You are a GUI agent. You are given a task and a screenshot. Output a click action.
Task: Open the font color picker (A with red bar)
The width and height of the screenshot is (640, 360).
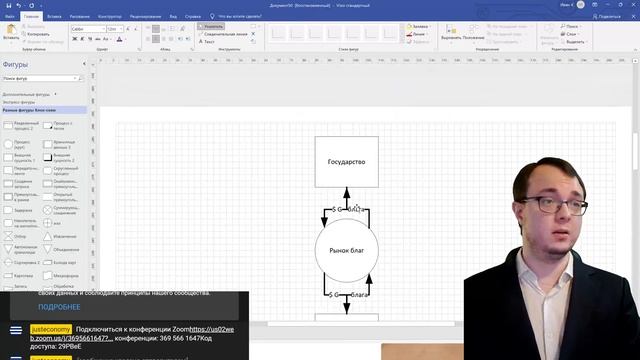click(120, 39)
